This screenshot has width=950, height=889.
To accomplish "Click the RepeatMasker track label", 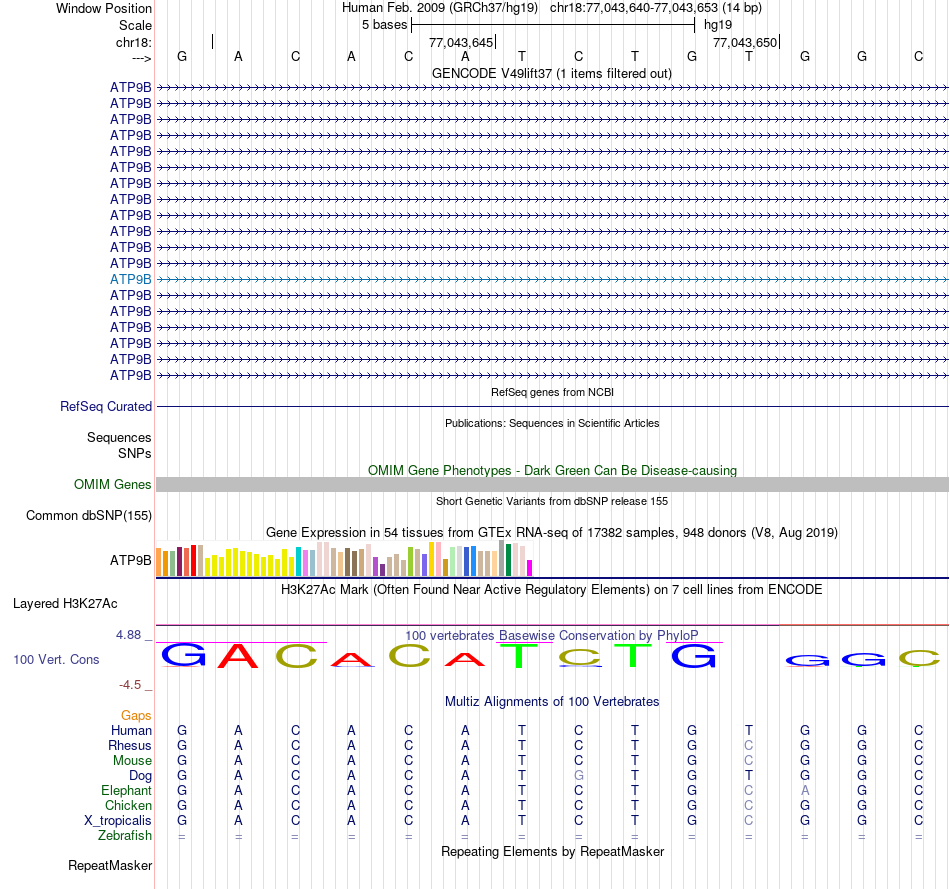I will [110, 865].
